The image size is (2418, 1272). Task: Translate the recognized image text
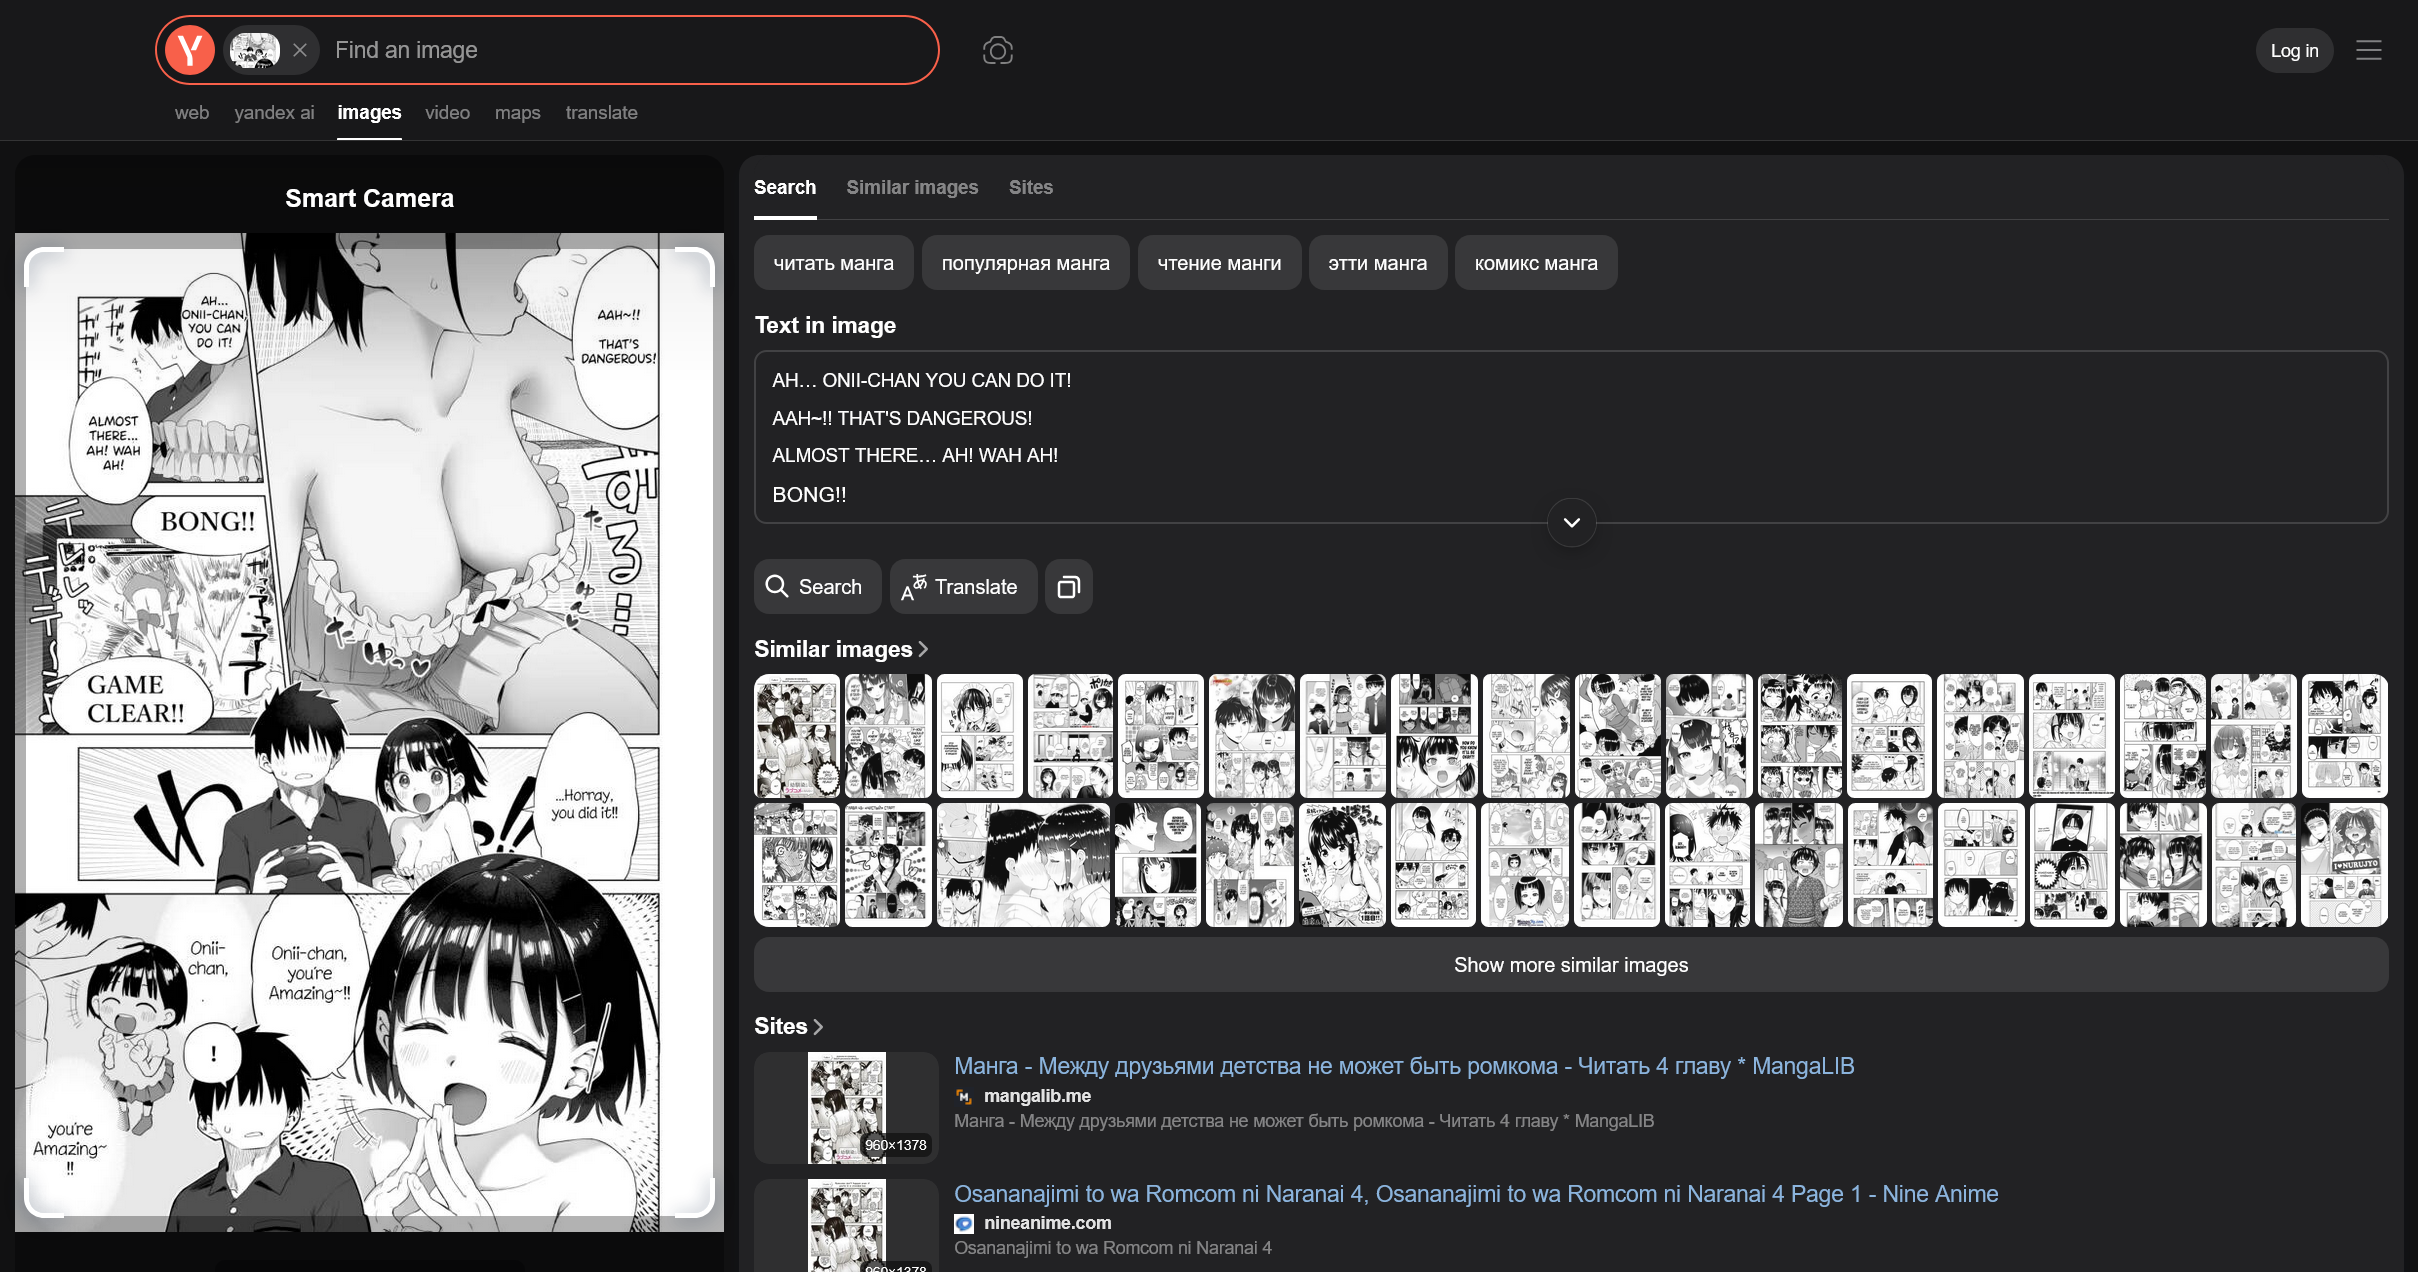tap(963, 586)
